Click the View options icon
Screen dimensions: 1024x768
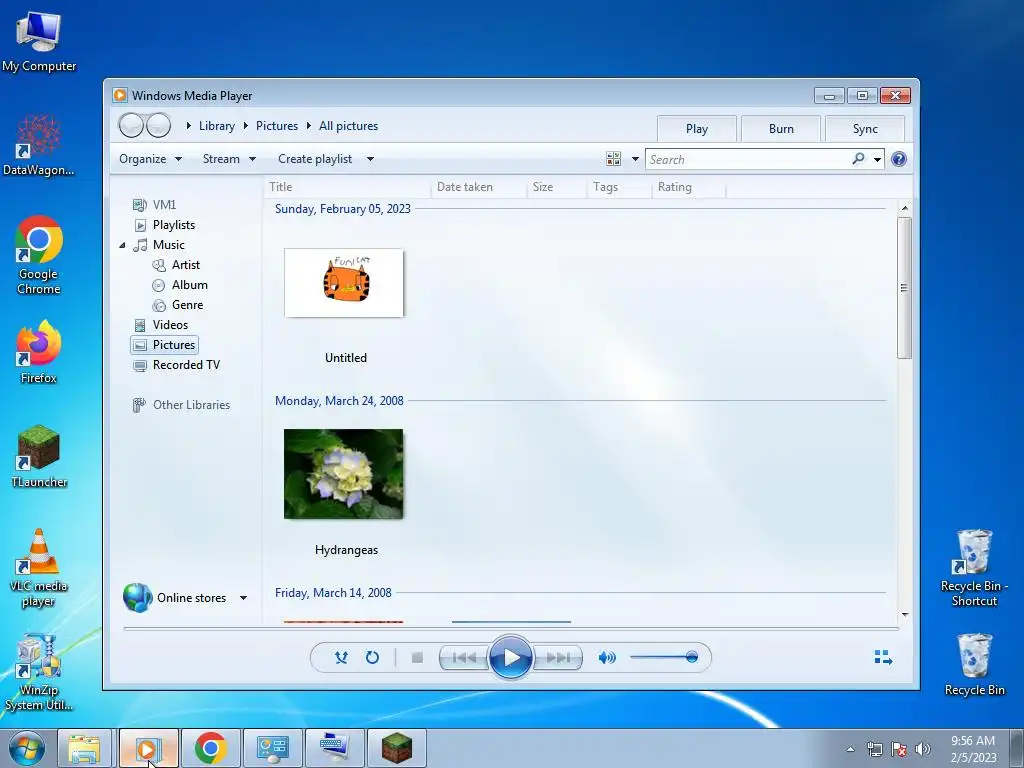tap(613, 159)
